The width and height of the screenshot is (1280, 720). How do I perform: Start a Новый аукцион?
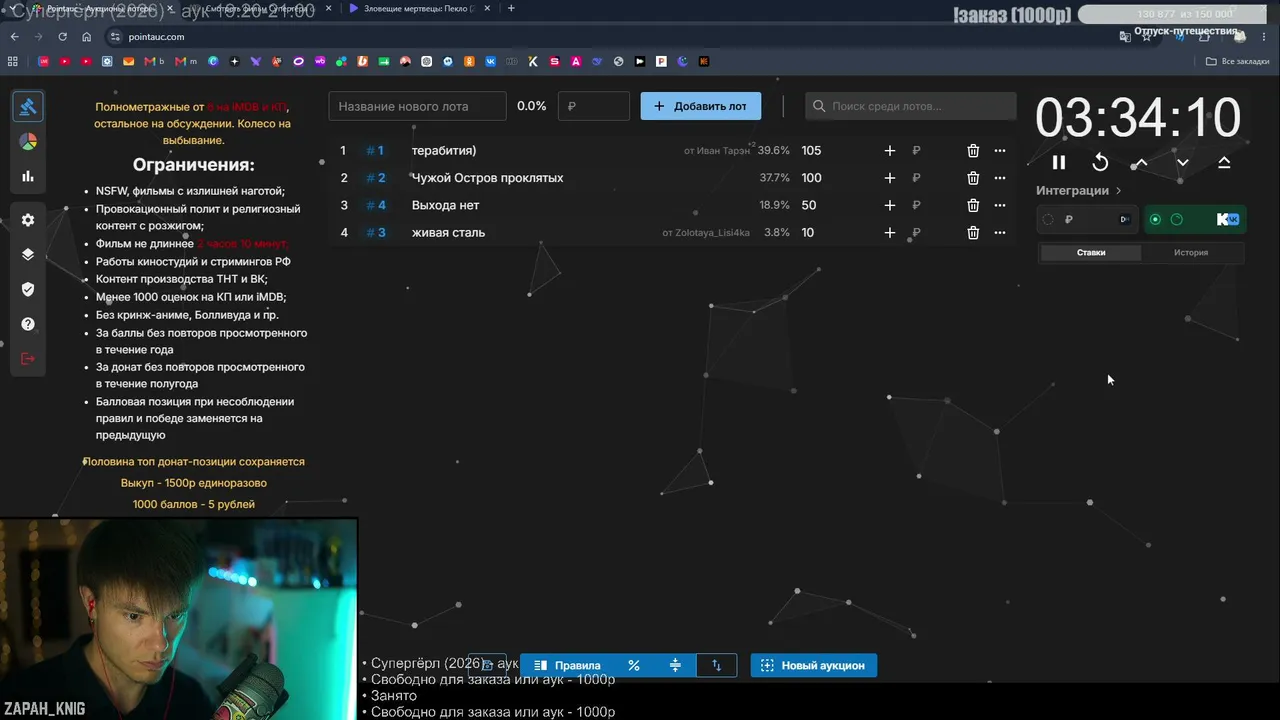pos(814,665)
